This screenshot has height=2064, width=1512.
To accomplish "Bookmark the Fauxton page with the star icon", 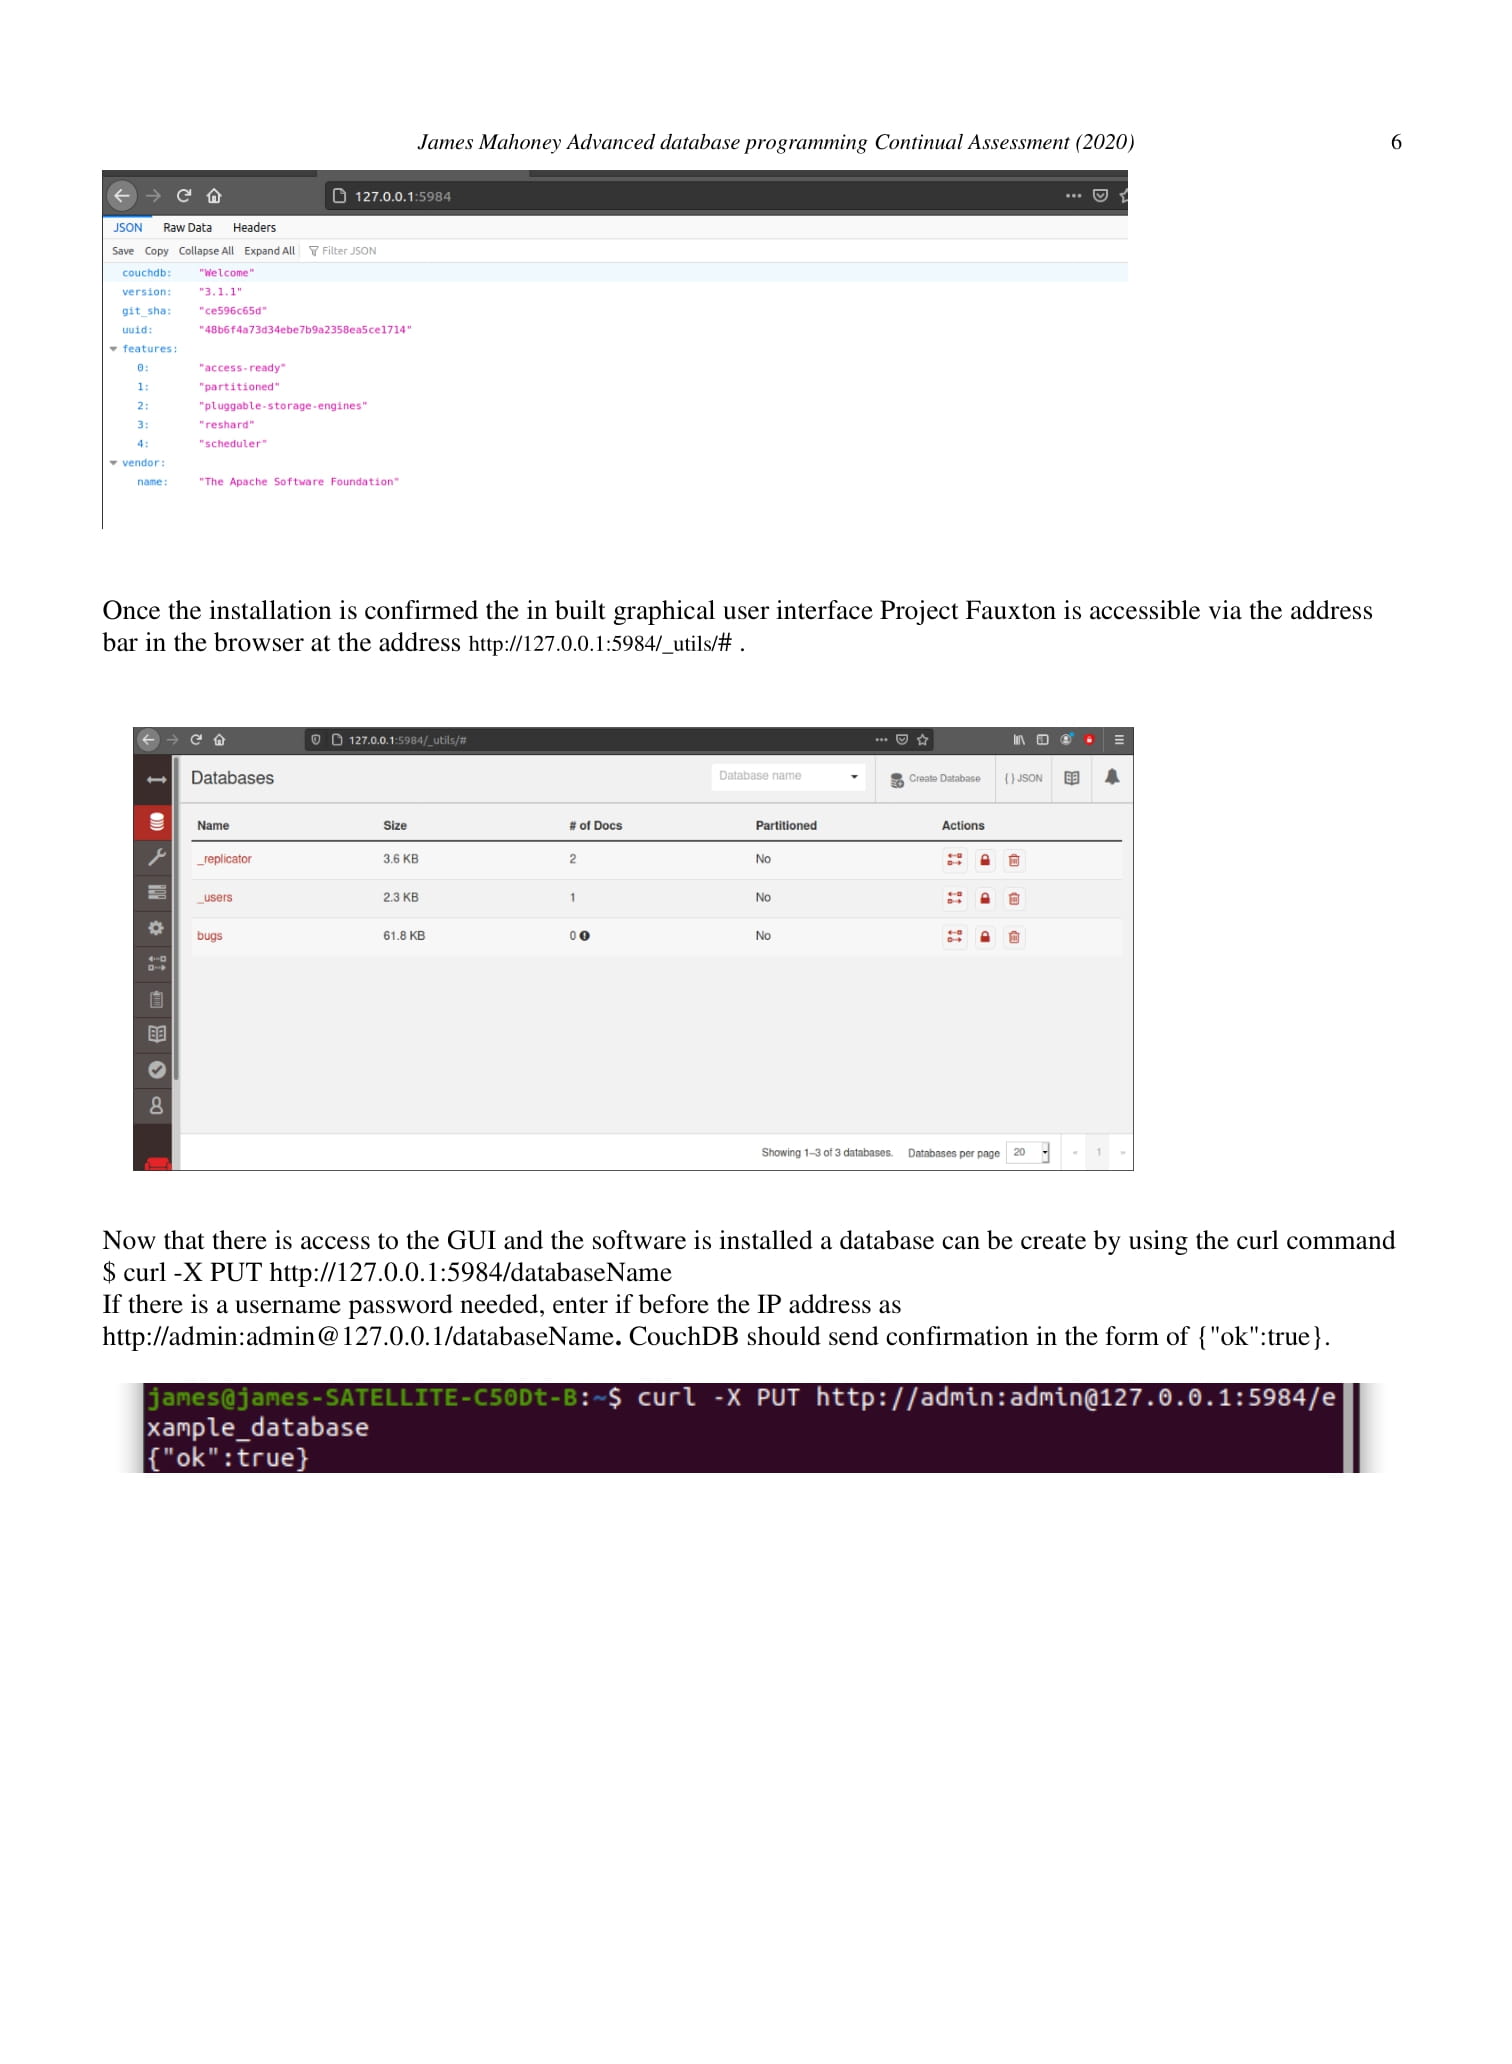I will click(x=923, y=740).
